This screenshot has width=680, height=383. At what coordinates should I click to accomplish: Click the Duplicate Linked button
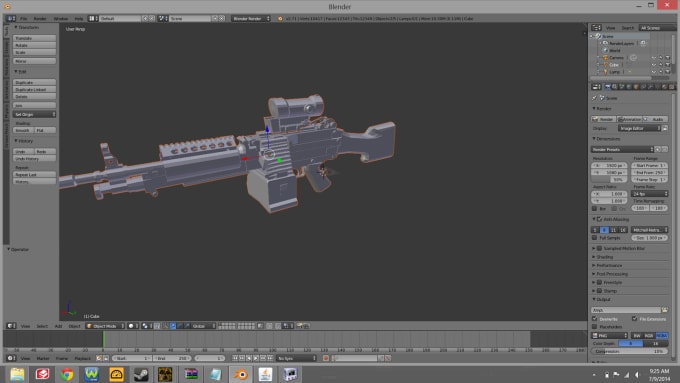pyautogui.click(x=34, y=89)
